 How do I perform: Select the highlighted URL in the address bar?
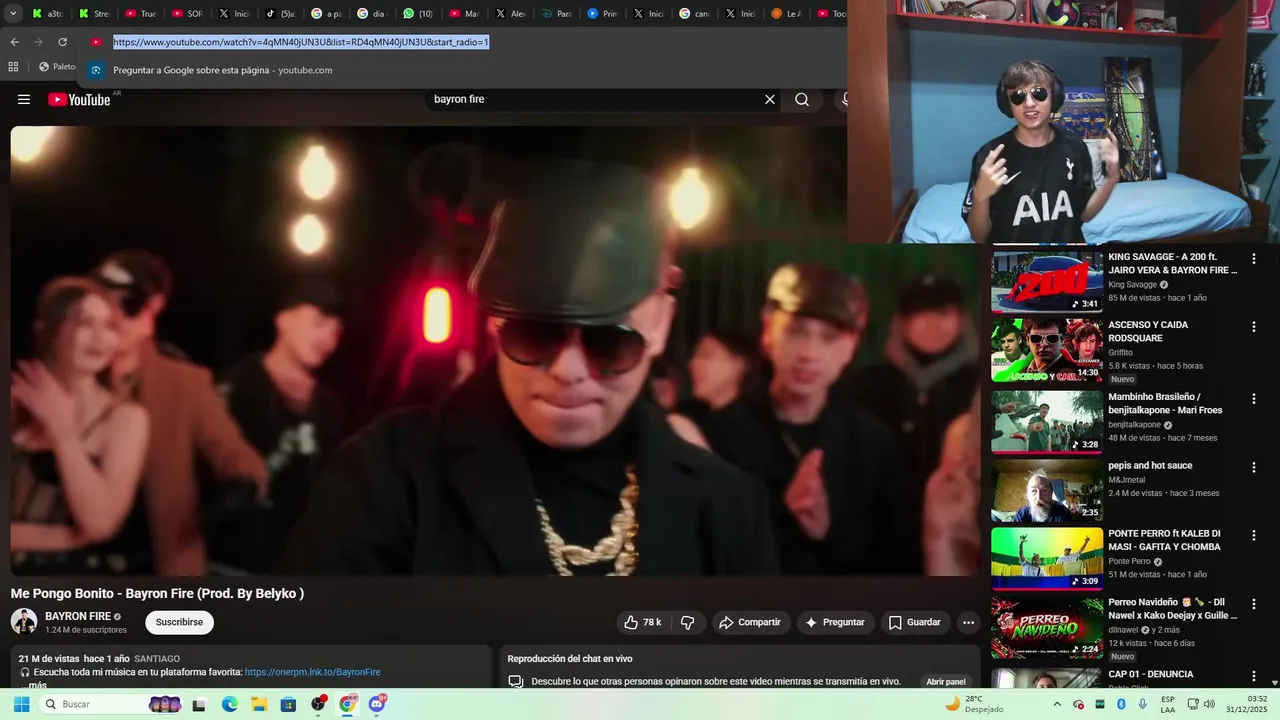tap(301, 42)
